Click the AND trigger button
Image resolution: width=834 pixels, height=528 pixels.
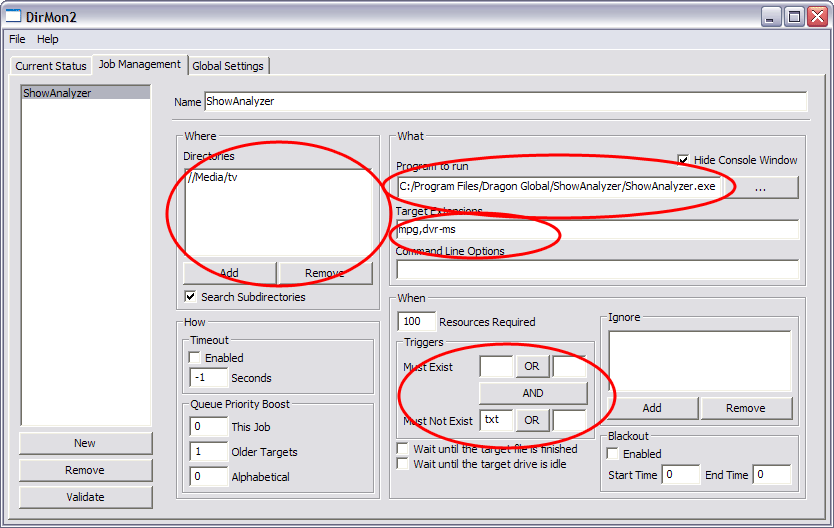tap(533, 393)
